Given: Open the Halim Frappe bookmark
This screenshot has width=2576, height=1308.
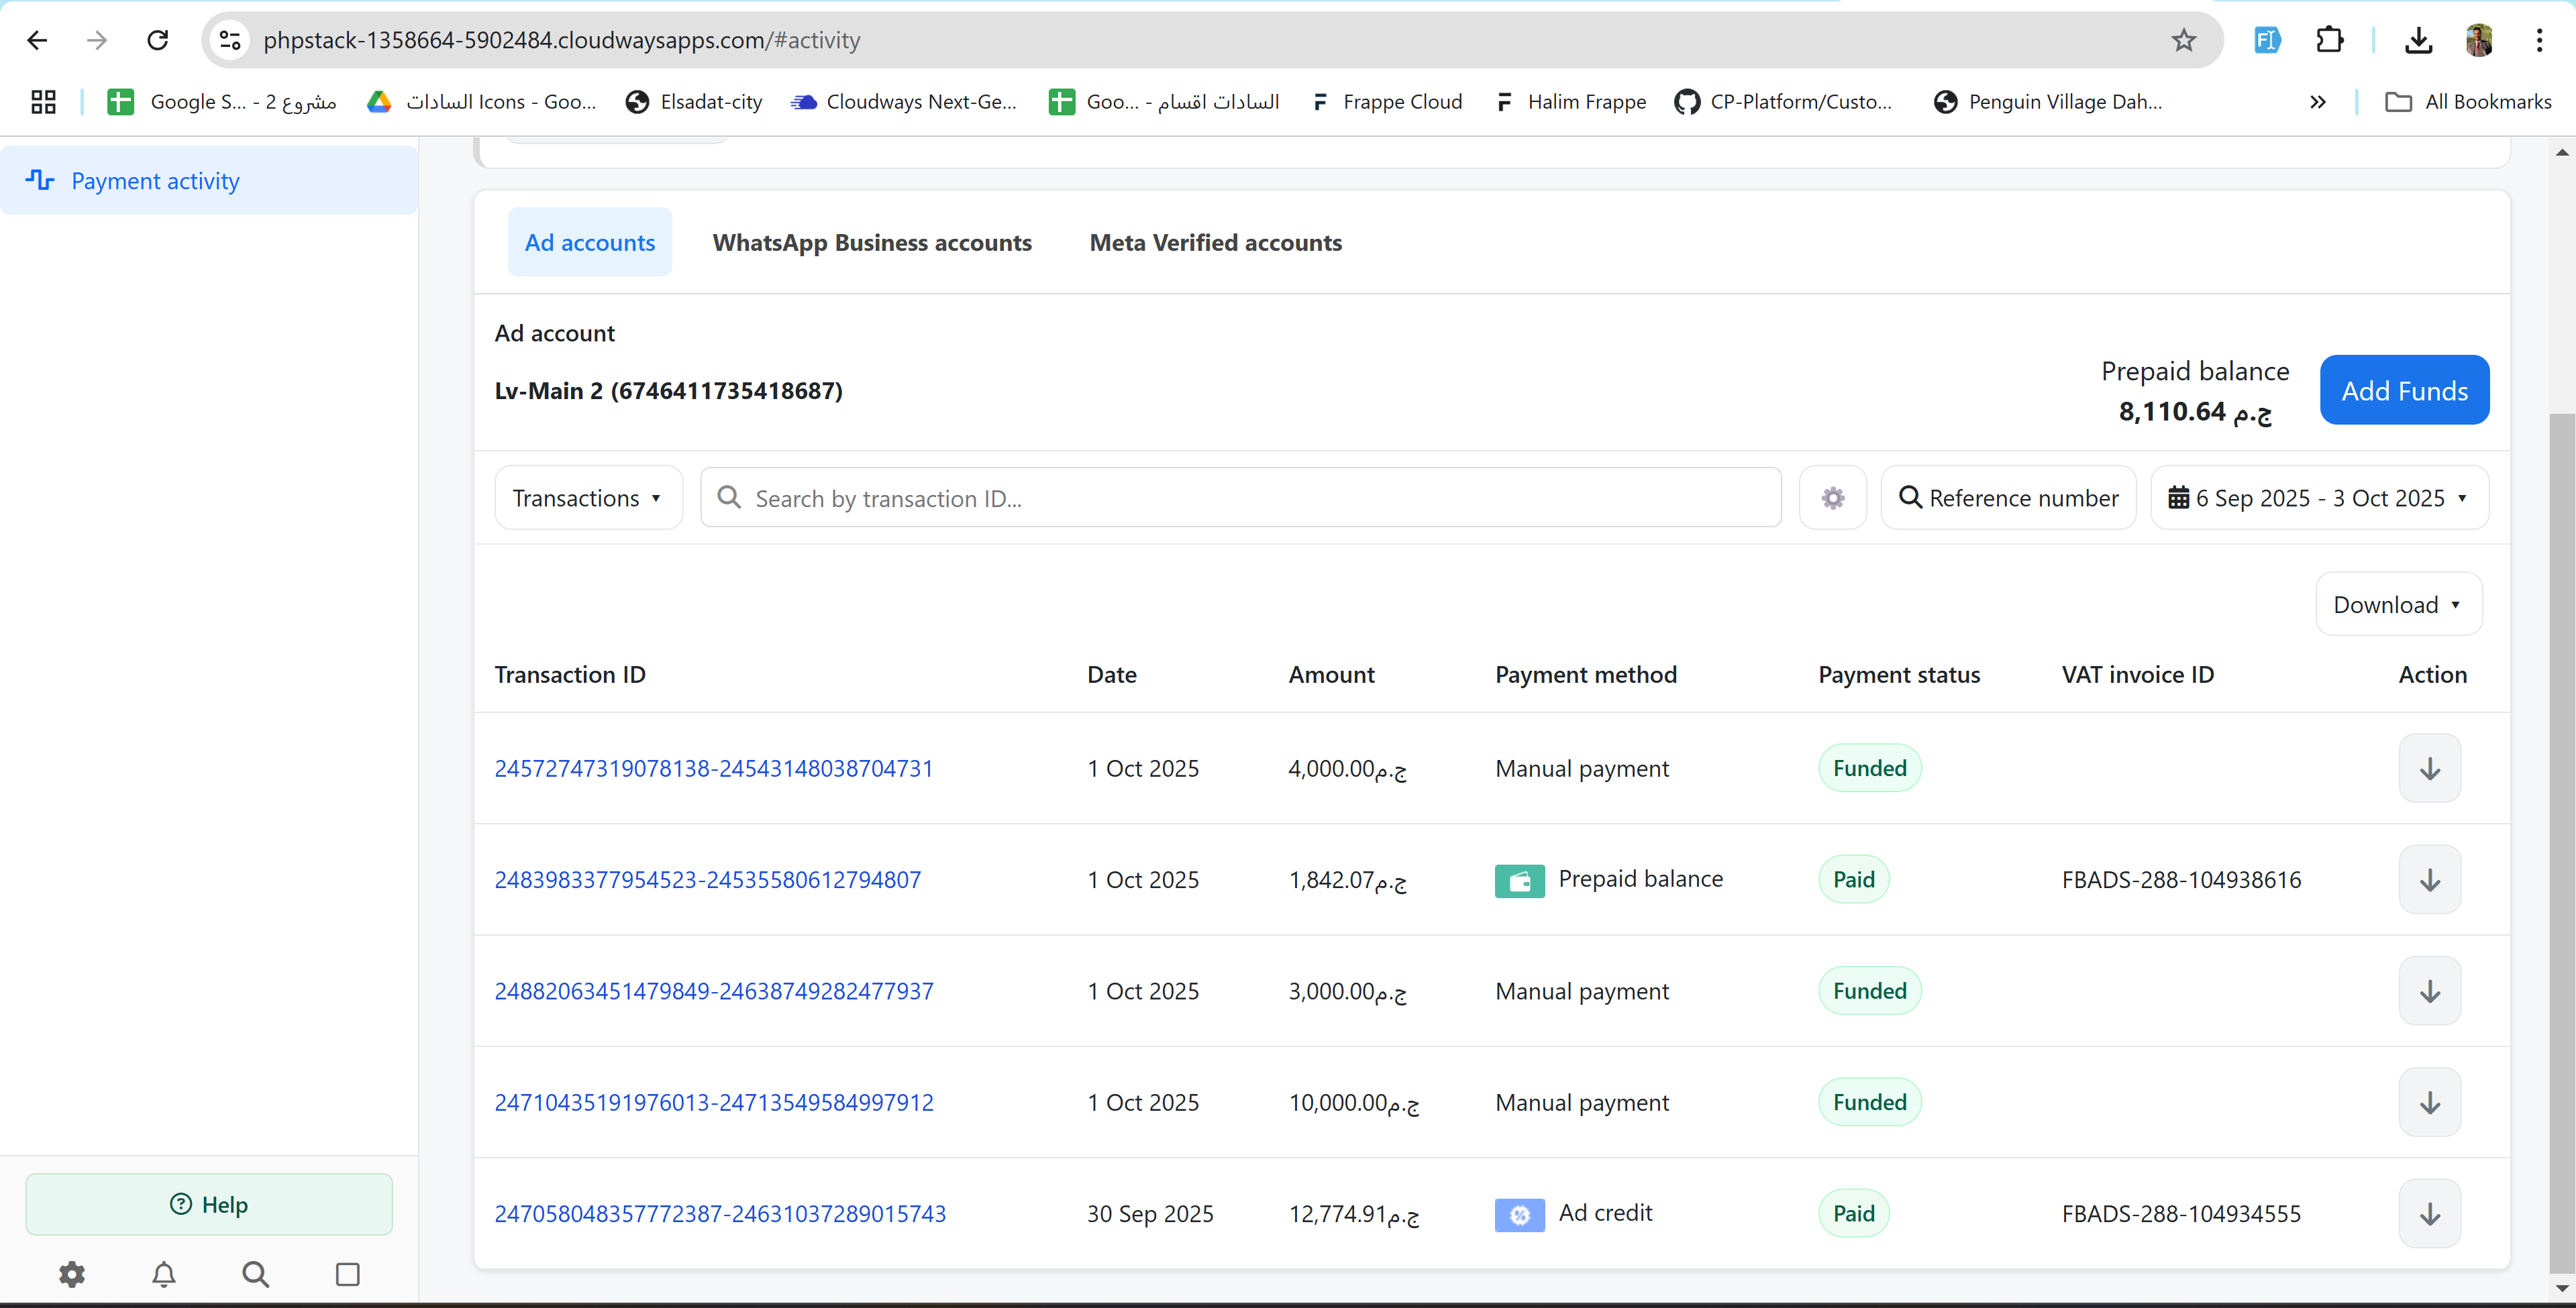Looking at the screenshot, I should 1570,102.
